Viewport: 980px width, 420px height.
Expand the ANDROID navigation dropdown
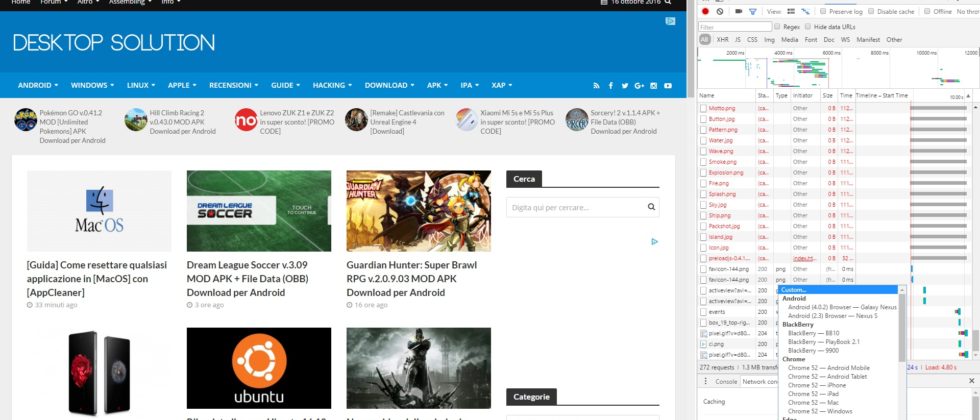pos(38,86)
